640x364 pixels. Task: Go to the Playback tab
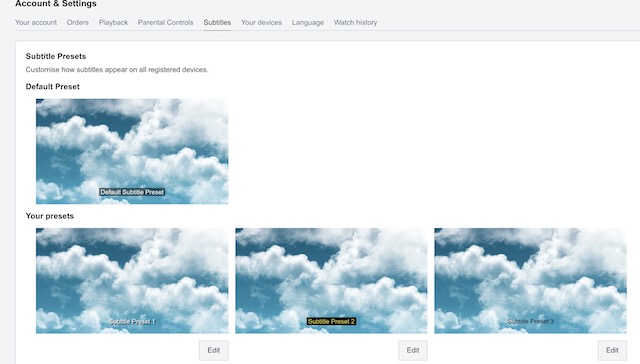coord(113,22)
